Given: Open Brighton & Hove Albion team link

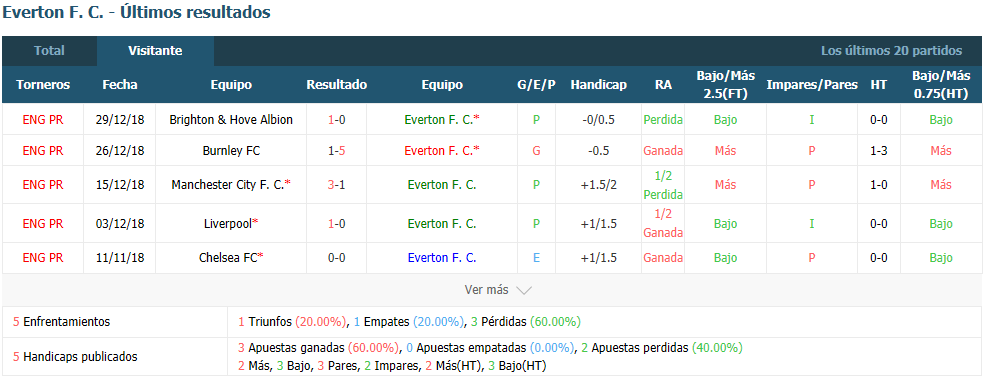Looking at the screenshot, I should 231,119.
